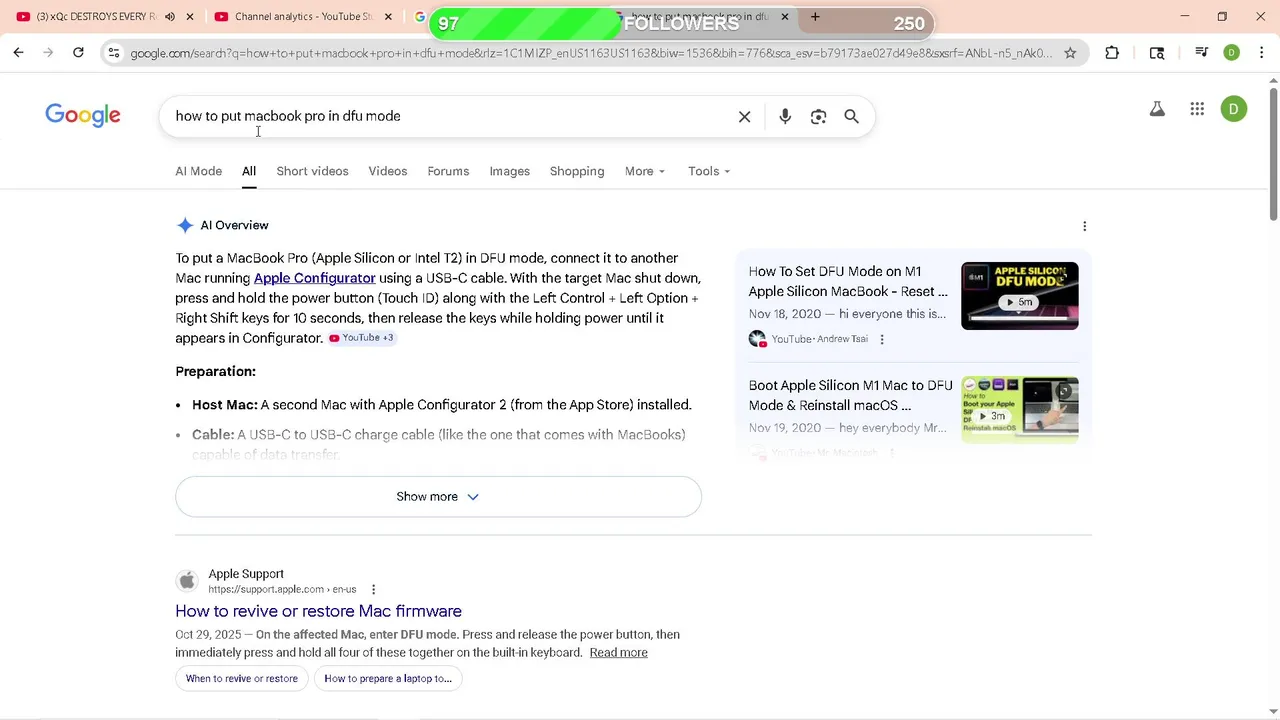This screenshot has height=720, width=1280.
Task: Click inside the Google search box text
Action: coord(288,116)
